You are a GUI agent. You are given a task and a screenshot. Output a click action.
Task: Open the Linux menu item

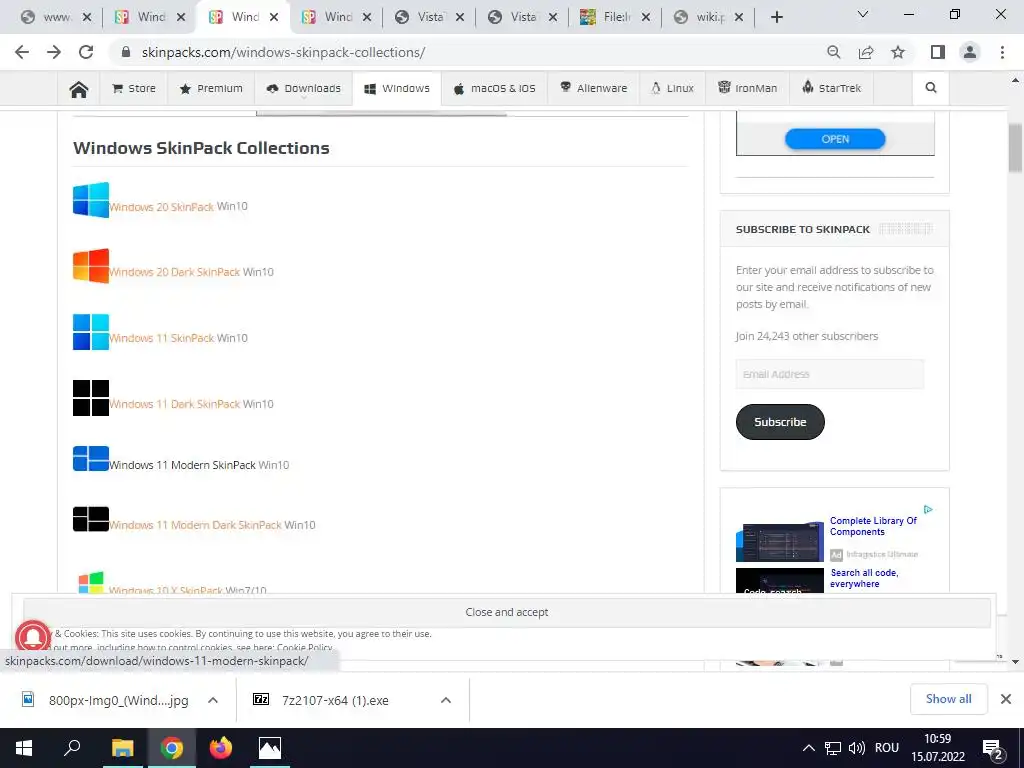tap(672, 88)
